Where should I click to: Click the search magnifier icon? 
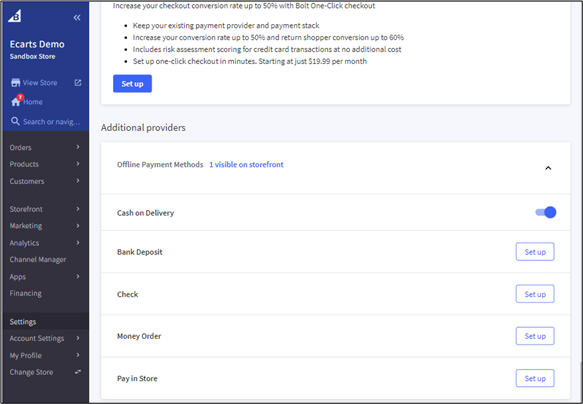15,121
